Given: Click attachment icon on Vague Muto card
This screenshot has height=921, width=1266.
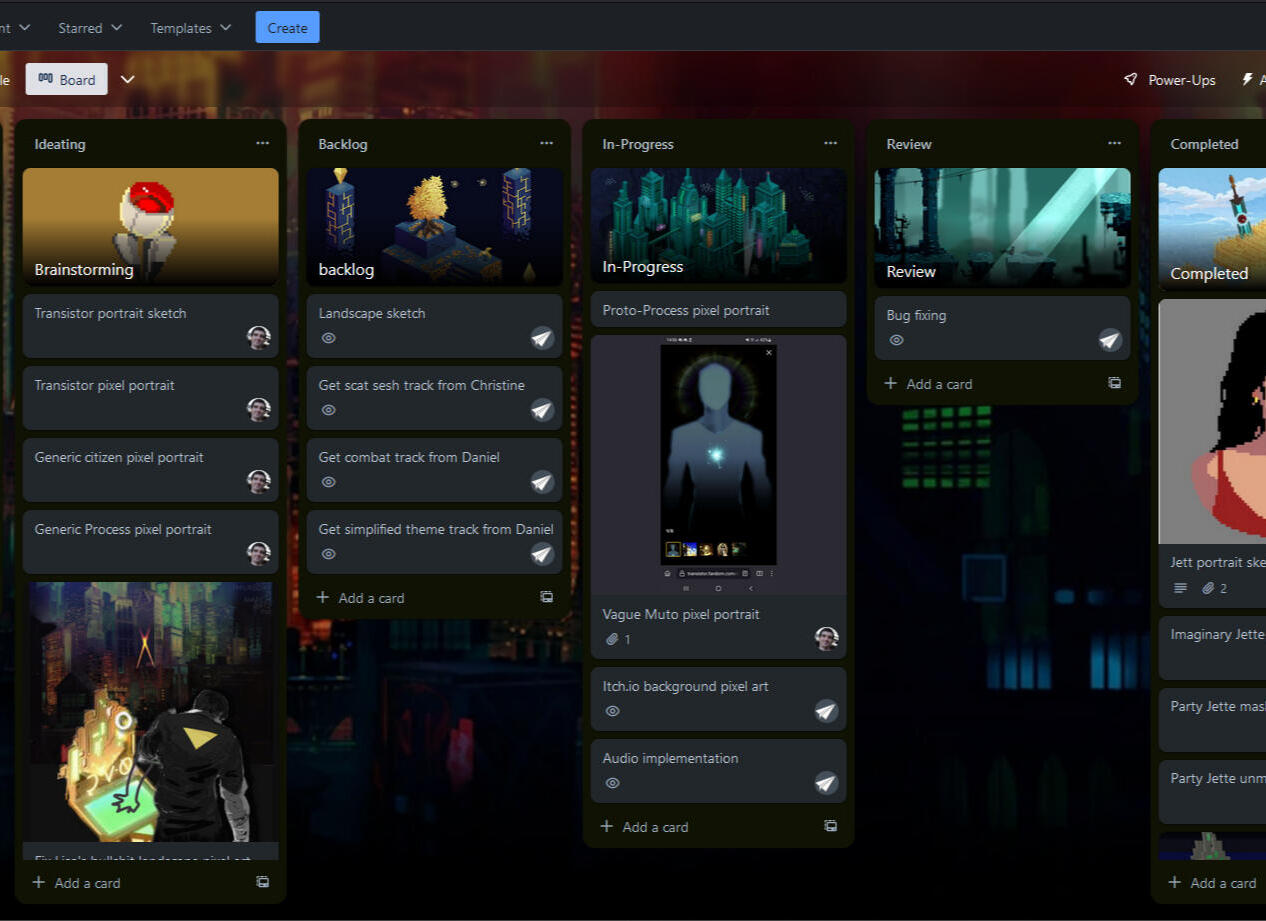Looking at the screenshot, I should click(x=612, y=639).
